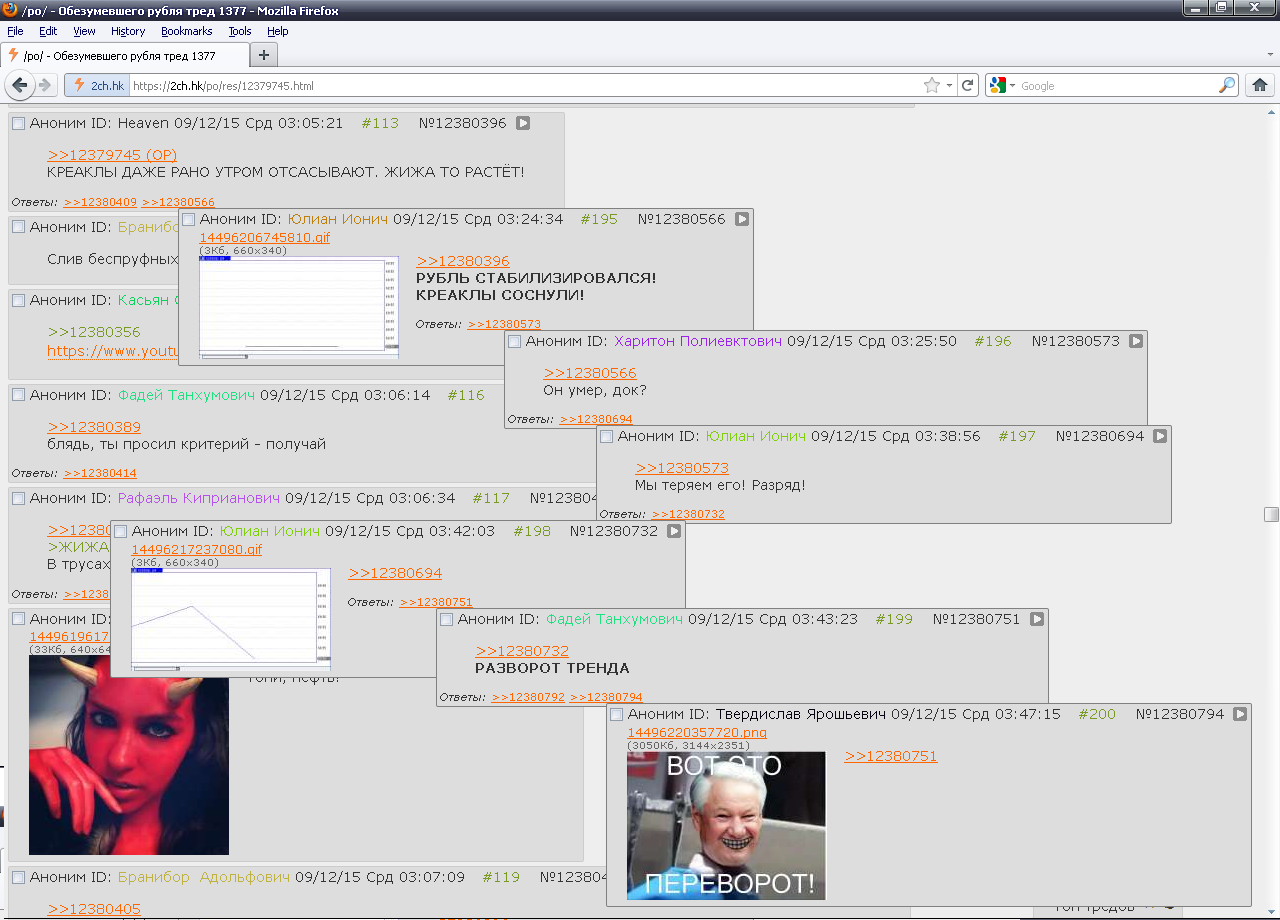This screenshot has height=920, width=1280.
Task: Open the Help menu
Action: coord(277,31)
